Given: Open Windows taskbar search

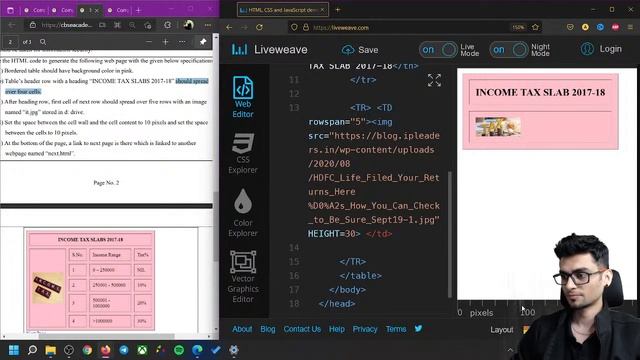Looking at the screenshot, I should coord(32,350).
